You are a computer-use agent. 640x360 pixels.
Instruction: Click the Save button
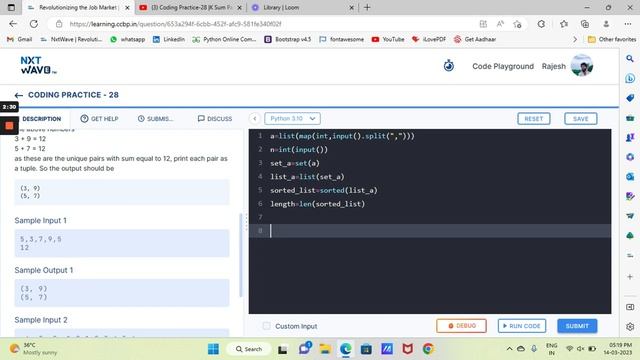coord(580,119)
